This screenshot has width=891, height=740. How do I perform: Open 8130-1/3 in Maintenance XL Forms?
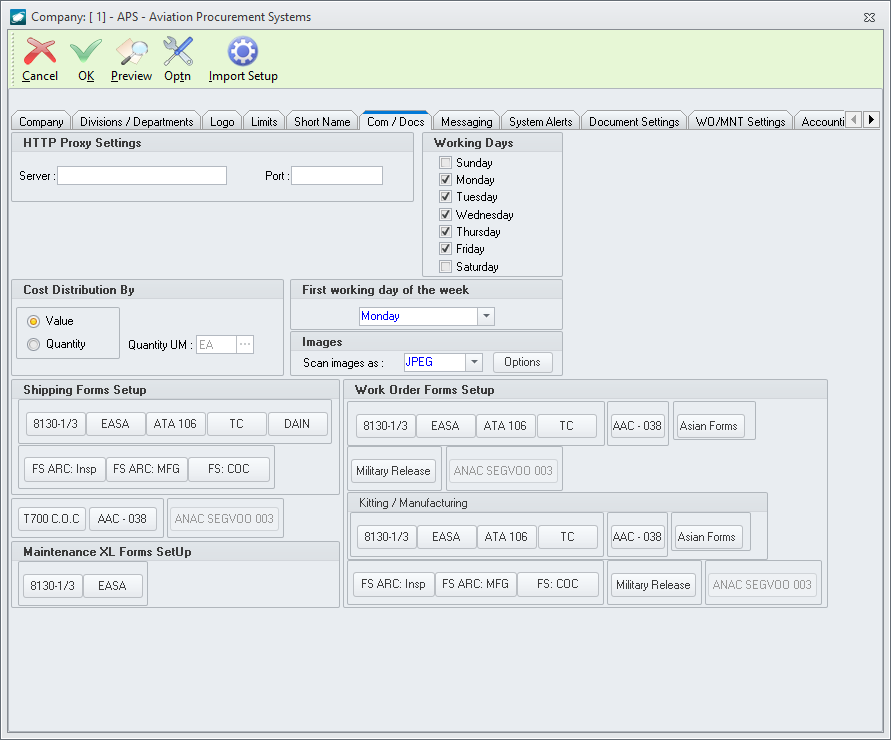pos(52,586)
